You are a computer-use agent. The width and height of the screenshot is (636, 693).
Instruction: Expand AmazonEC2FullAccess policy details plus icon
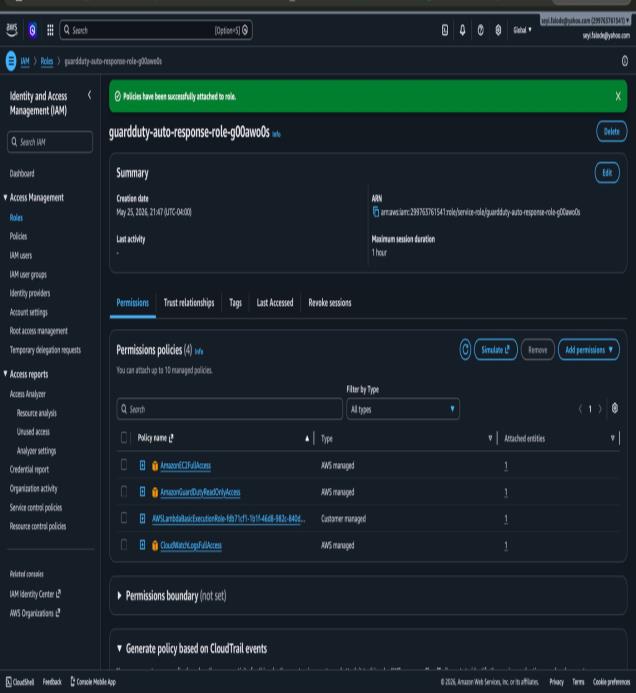tap(142, 465)
